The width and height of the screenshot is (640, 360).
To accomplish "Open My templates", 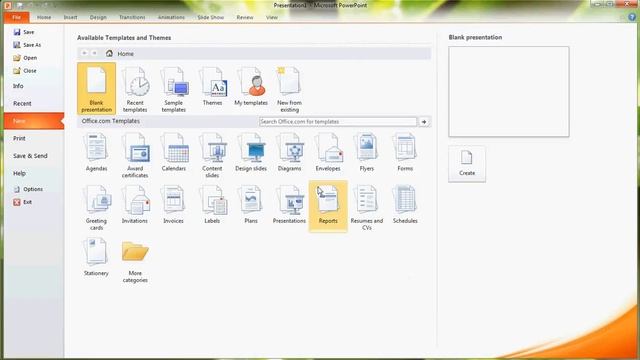I will (x=251, y=86).
